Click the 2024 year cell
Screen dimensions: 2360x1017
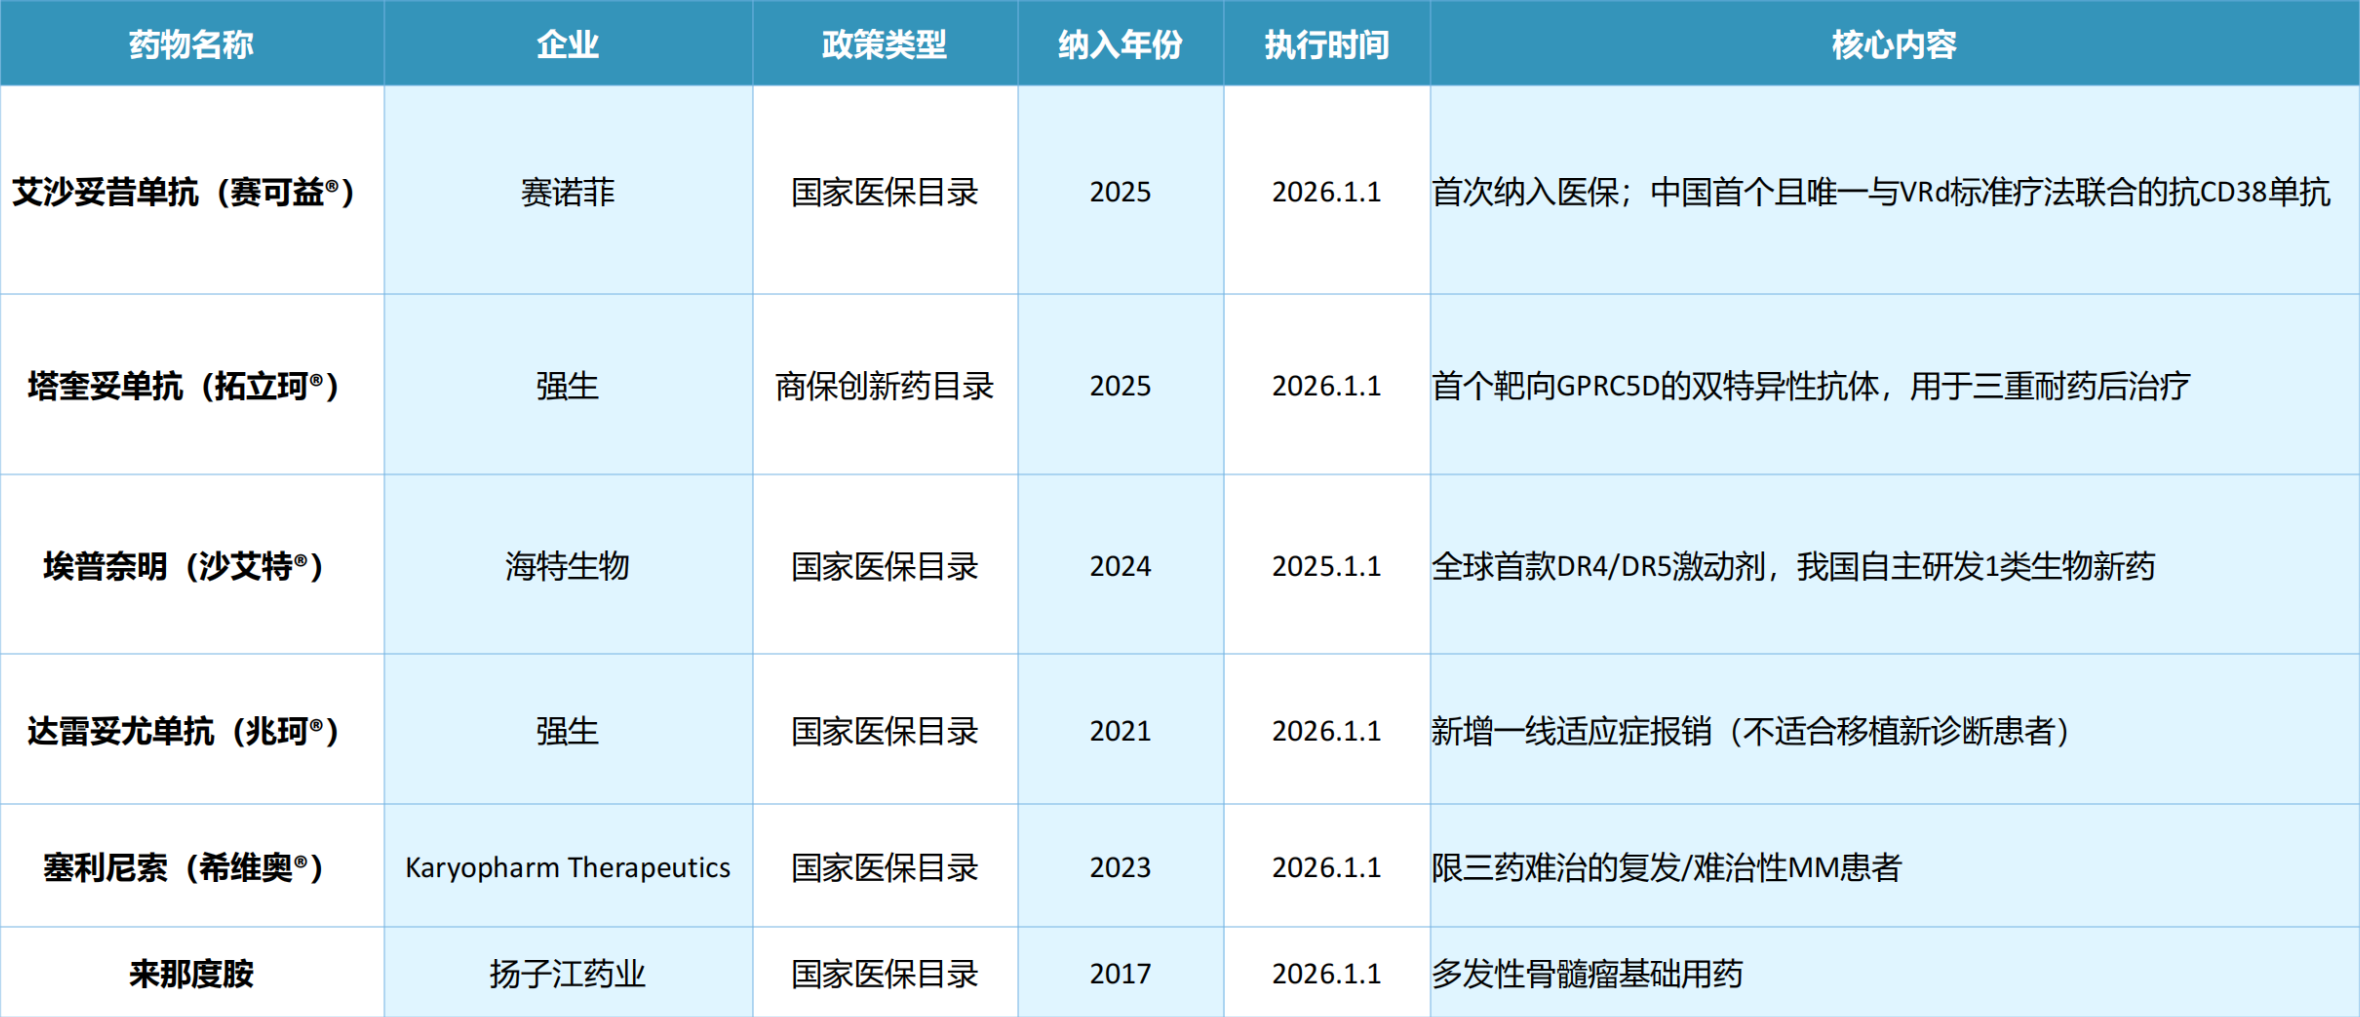pos(1121,565)
